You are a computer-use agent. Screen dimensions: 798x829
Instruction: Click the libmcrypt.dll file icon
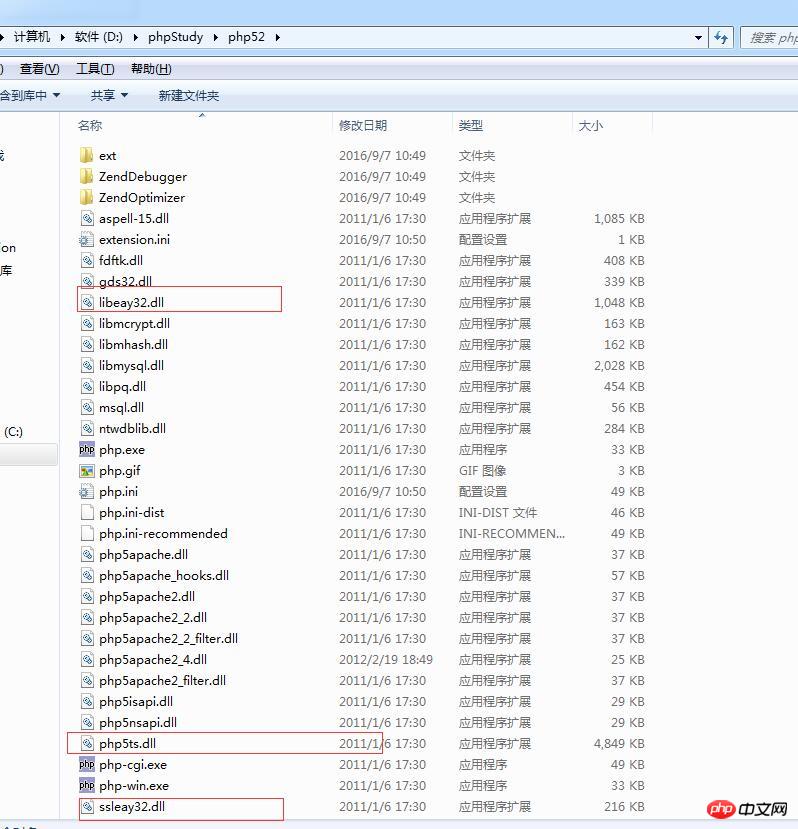pos(87,324)
